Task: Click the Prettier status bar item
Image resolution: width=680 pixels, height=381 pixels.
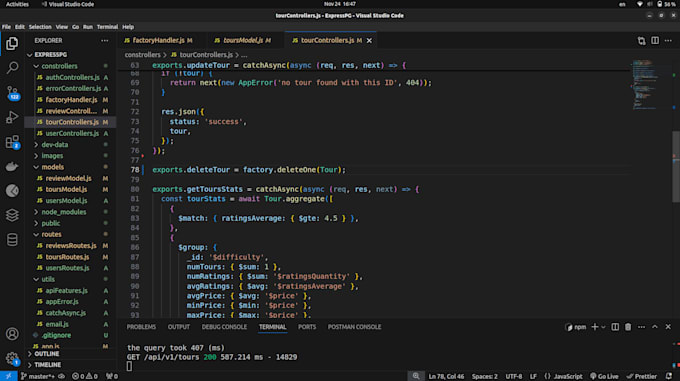Action: pos(641,376)
